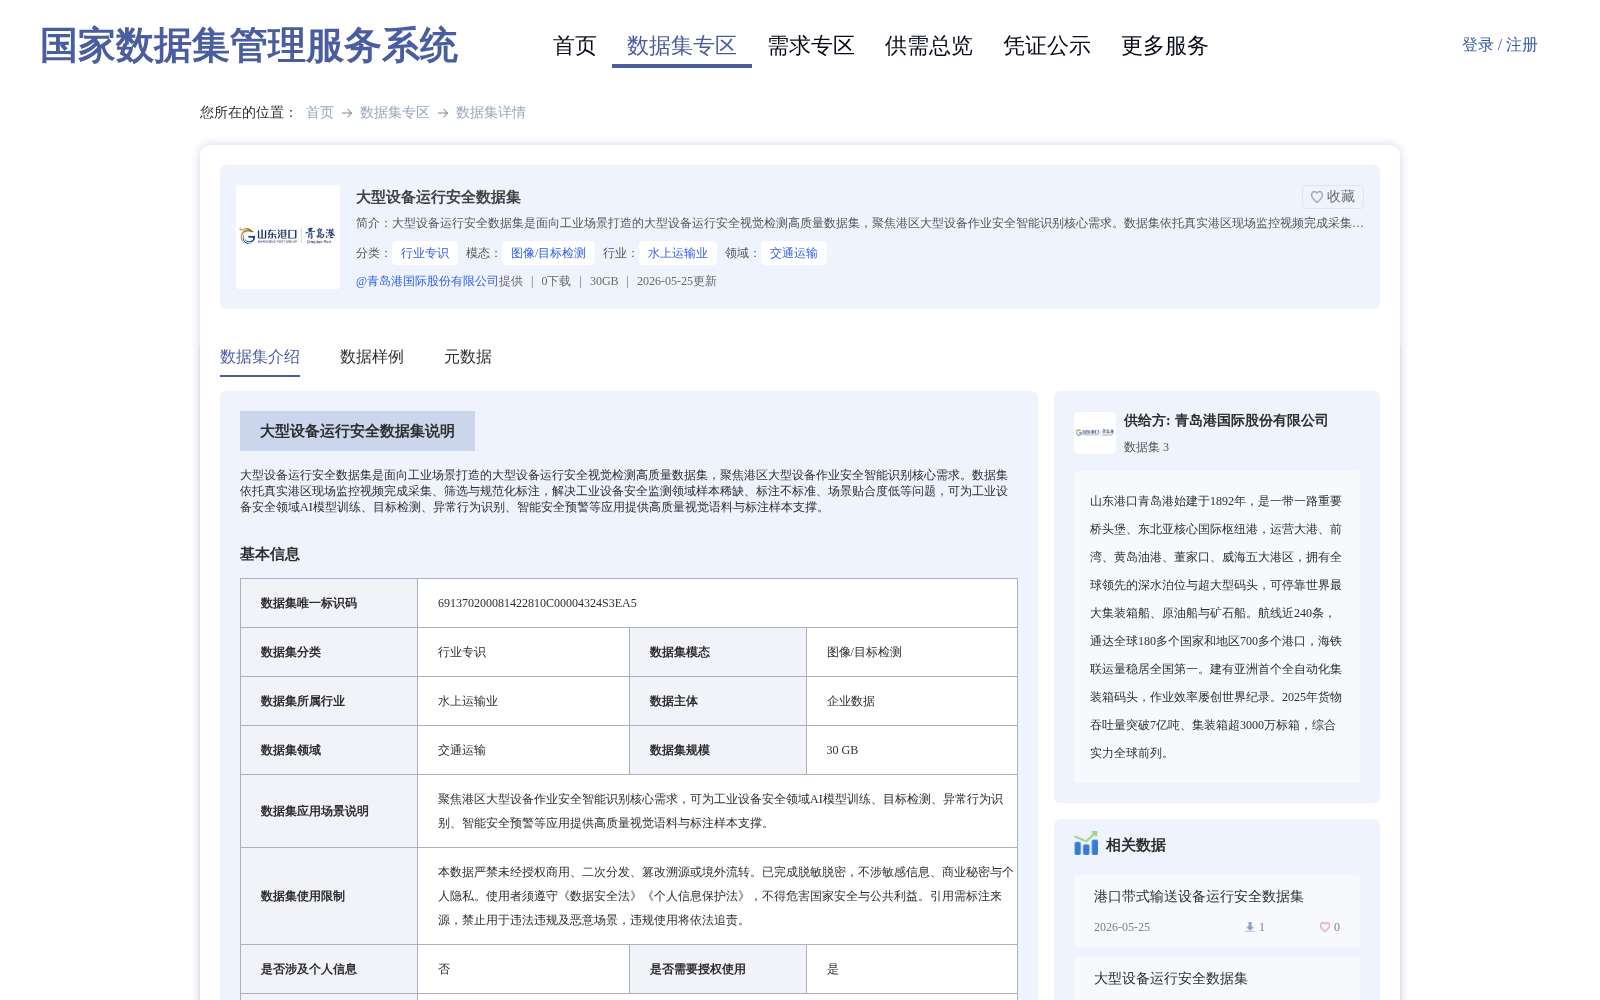Click the supplier logo beside 供给方
Screen dimensions: 1600x1000
[1095, 433]
